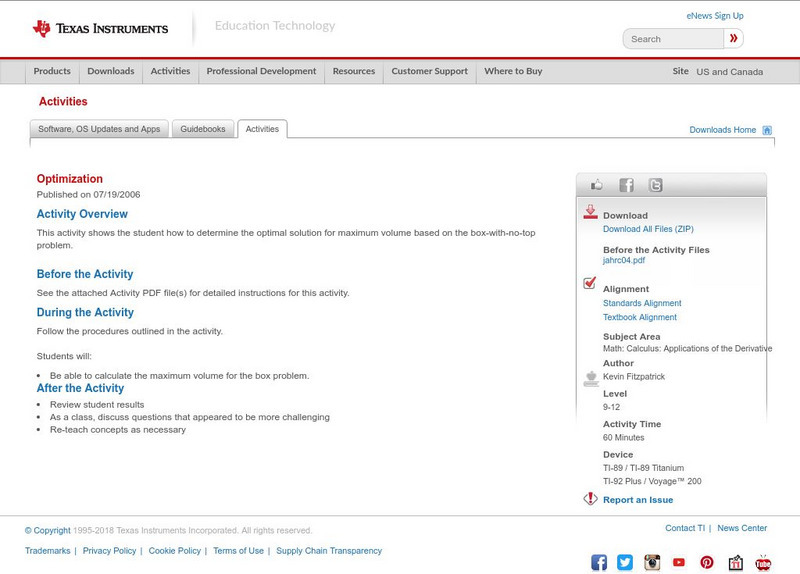This screenshot has height=574, width=800.
Task: Select the Activities tab
Action: [x=262, y=129]
